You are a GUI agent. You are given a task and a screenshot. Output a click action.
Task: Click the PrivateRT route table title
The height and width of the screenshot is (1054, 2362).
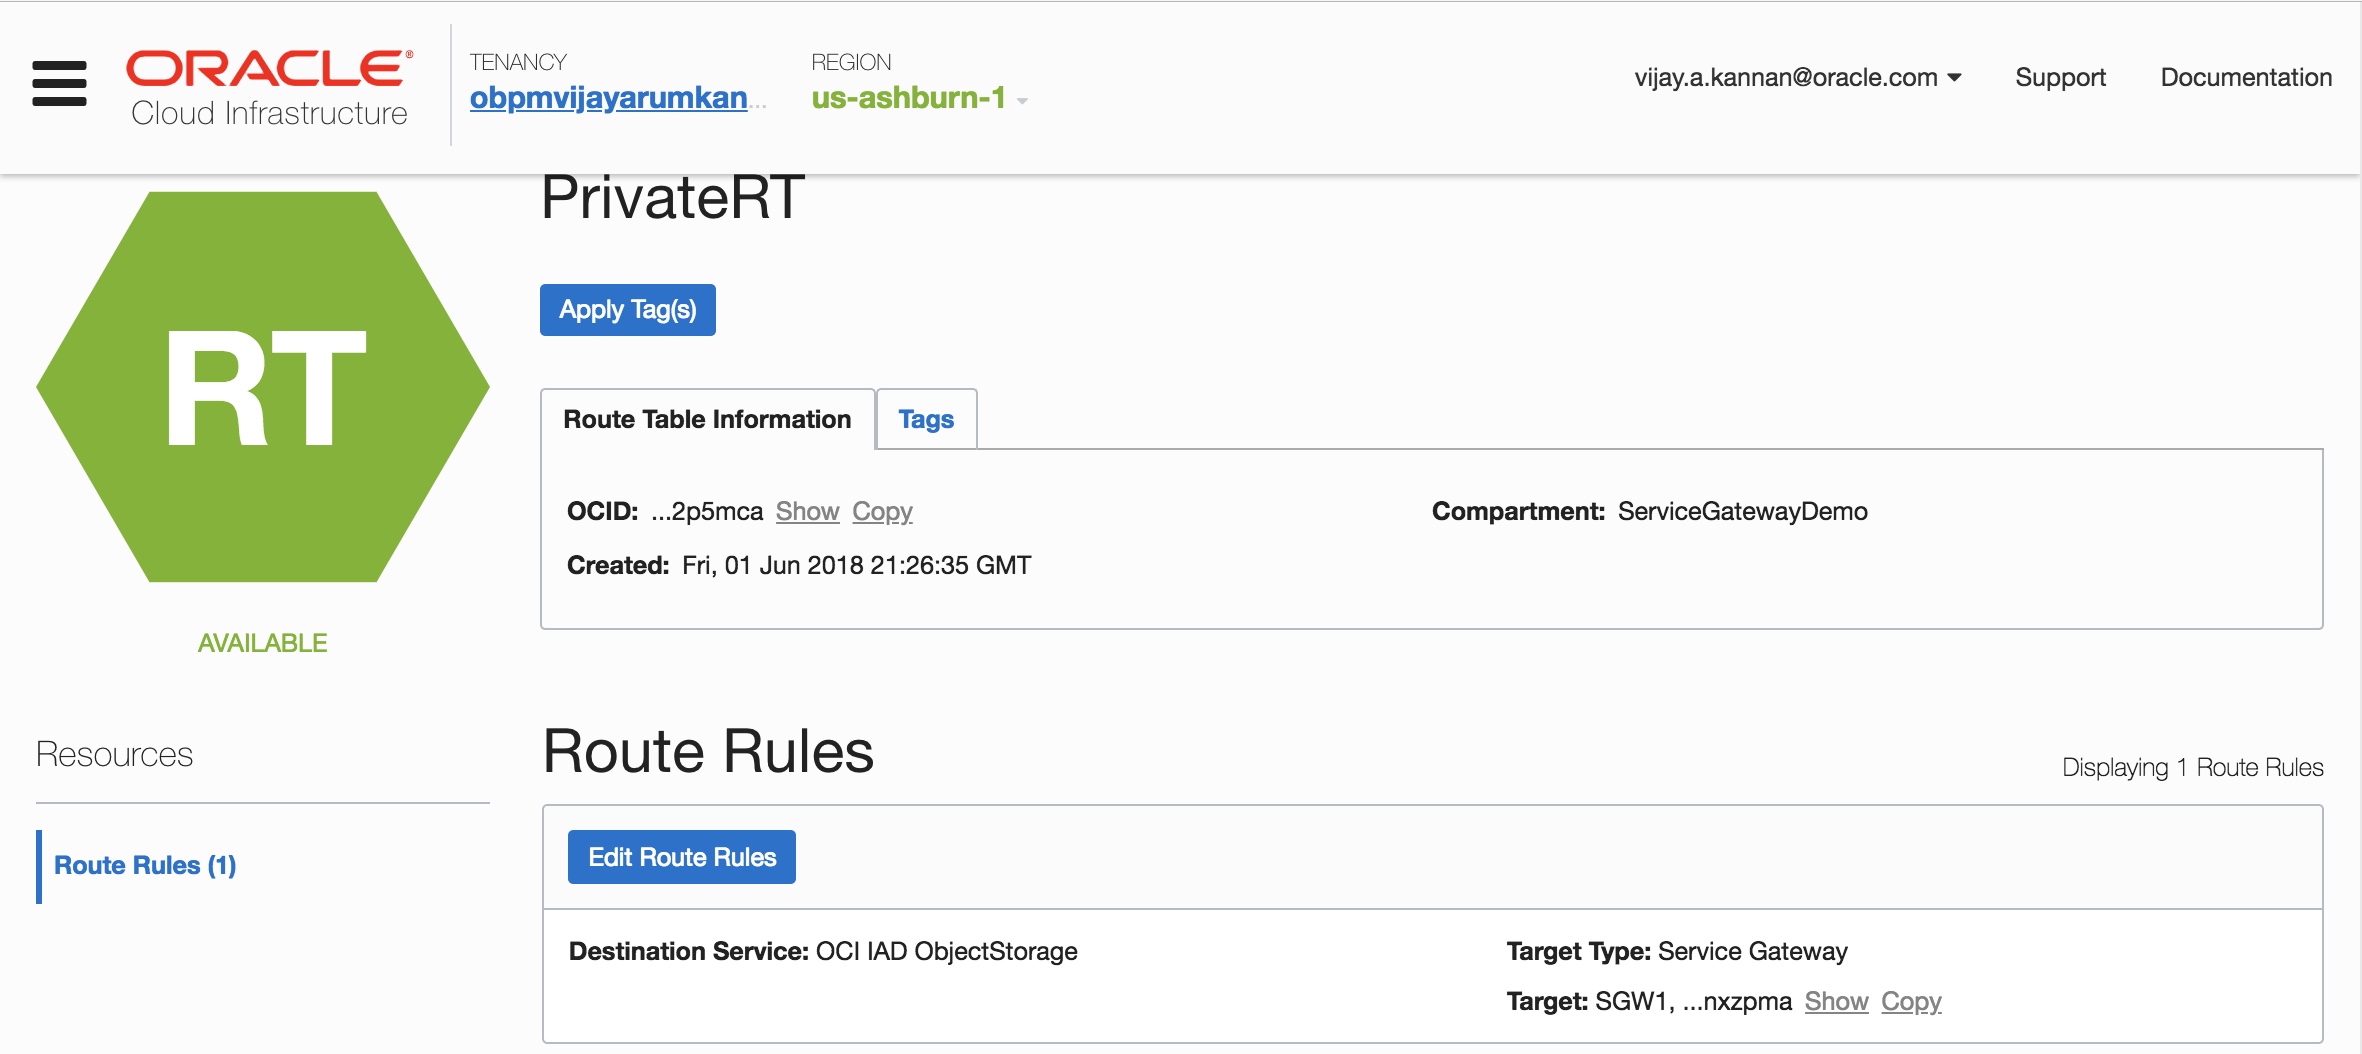(x=672, y=198)
